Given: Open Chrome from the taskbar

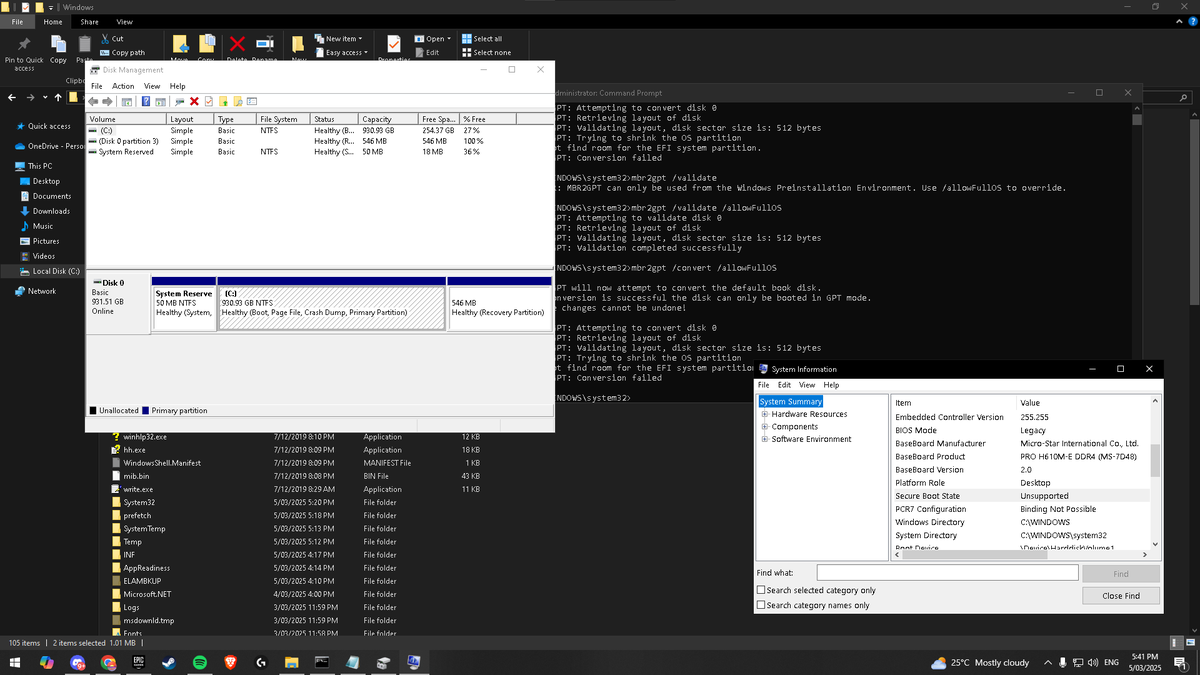Looking at the screenshot, I should click(x=108, y=662).
